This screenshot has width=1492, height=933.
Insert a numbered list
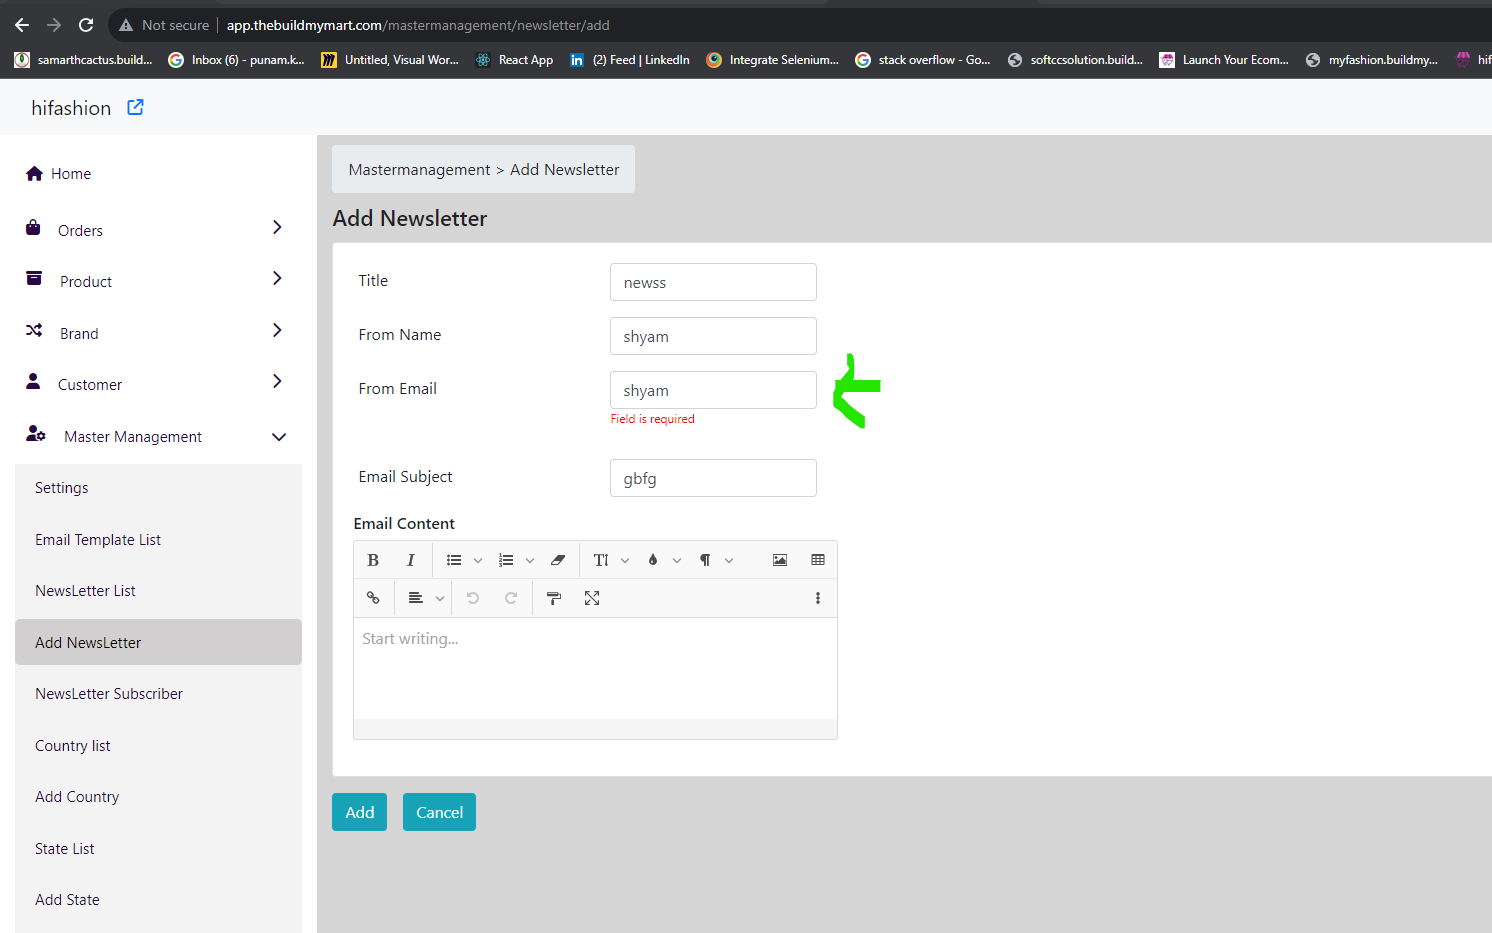[506, 560]
